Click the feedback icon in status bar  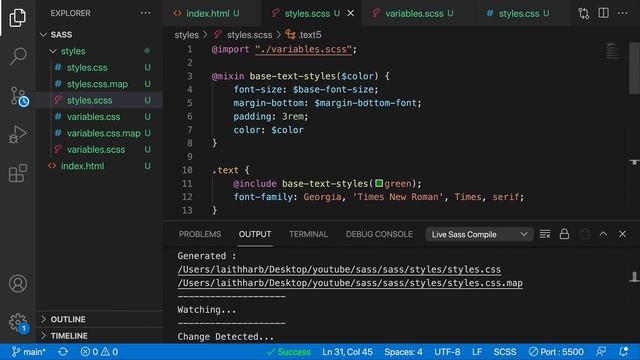[x=601, y=351]
